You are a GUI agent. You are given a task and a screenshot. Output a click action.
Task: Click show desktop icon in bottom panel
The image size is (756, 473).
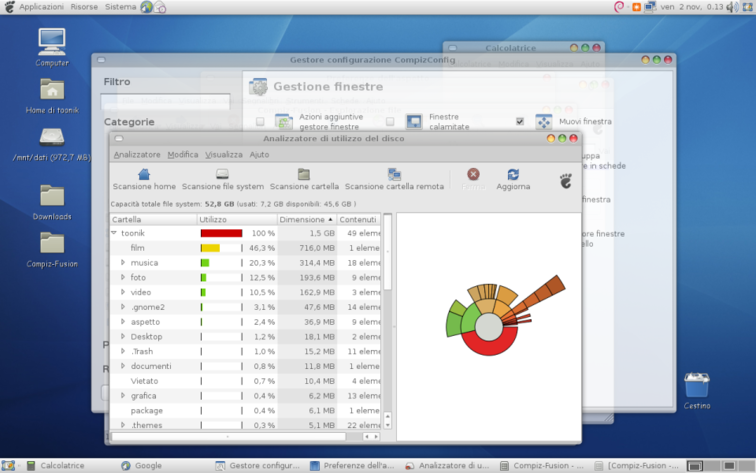point(8,465)
